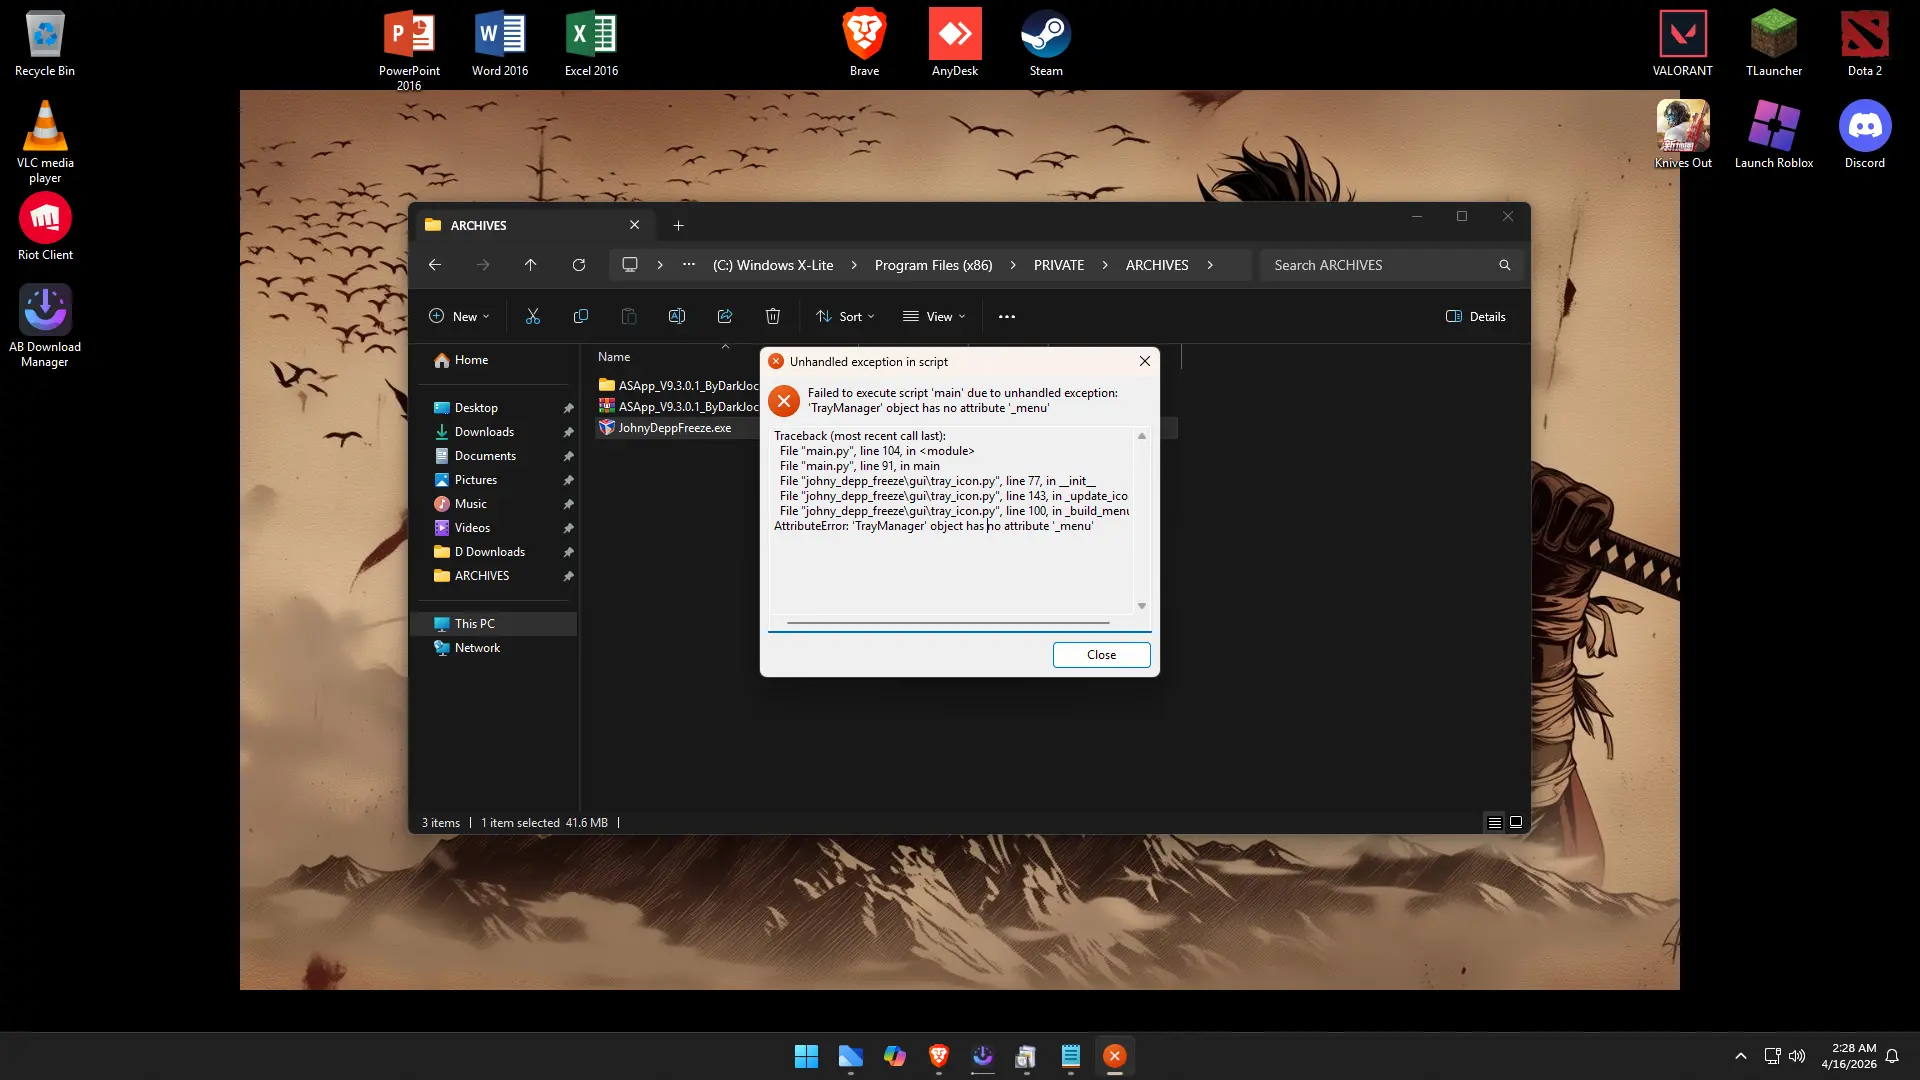Switch to details list view in status bar
This screenshot has width=1920, height=1080.
pos(1494,822)
